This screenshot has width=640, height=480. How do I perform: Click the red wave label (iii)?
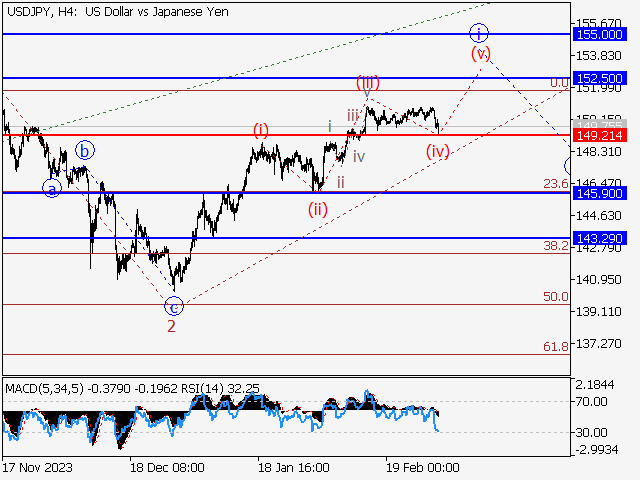[368, 82]
